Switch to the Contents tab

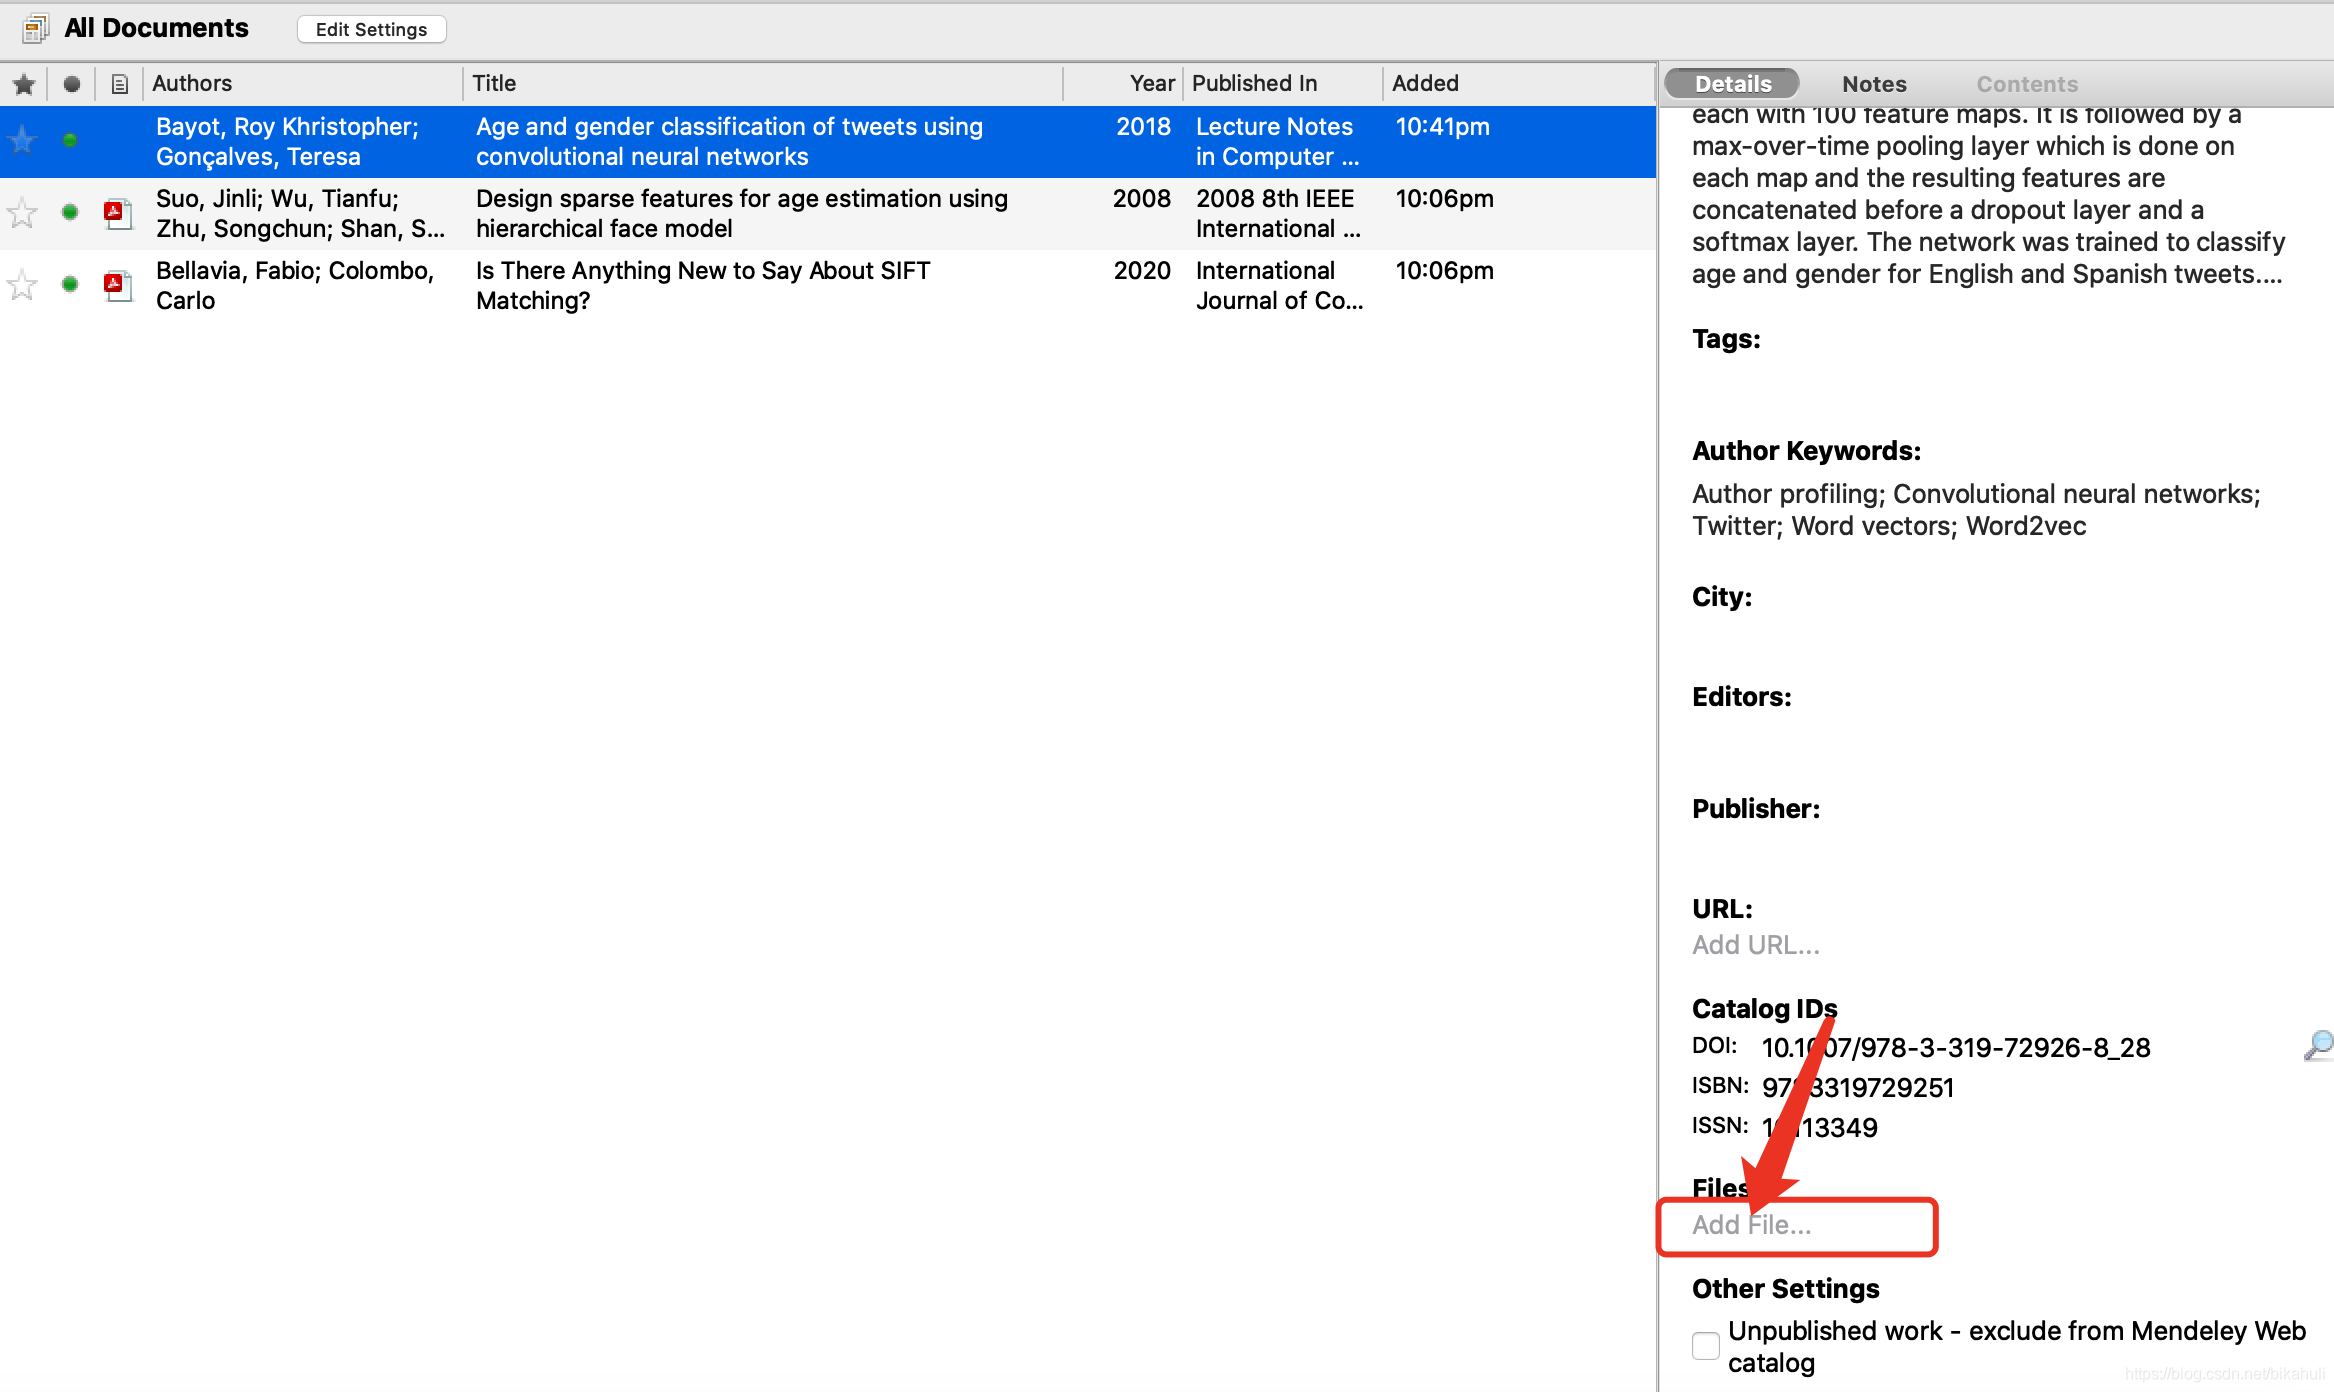pos(2027,84)
